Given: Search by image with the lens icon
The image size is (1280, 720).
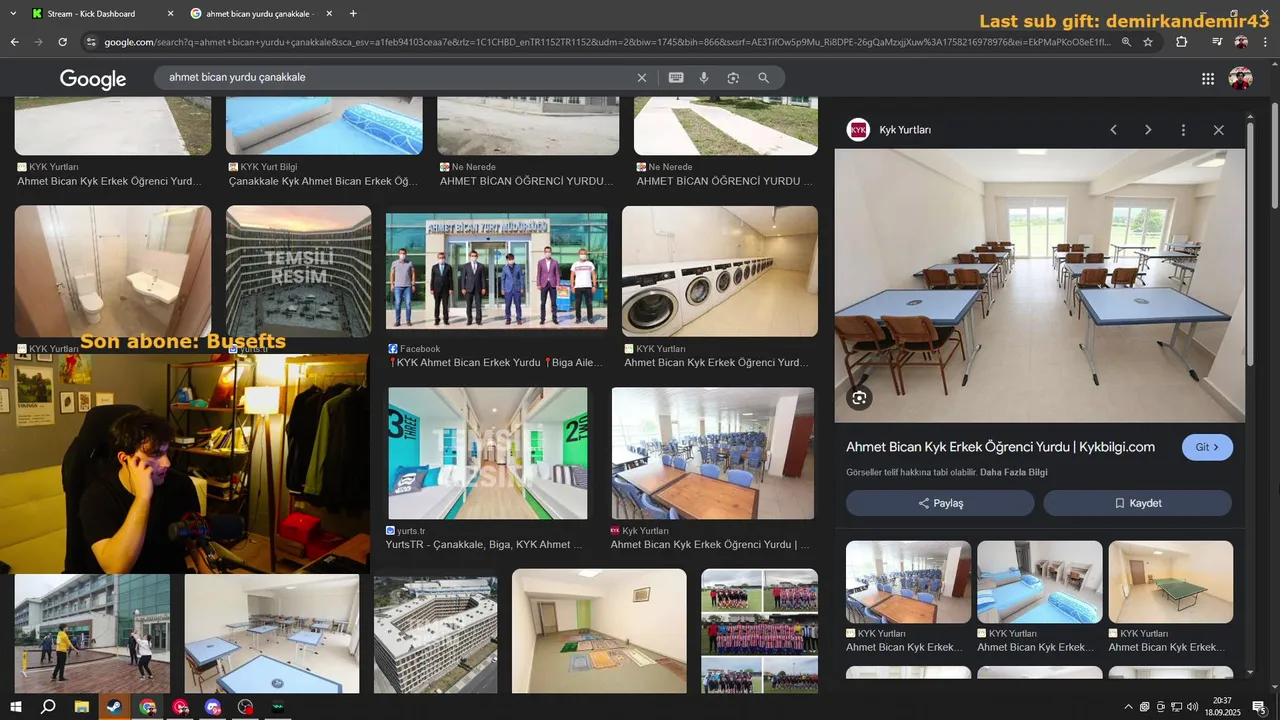Looking at the screenshot, I should point(733,78).
